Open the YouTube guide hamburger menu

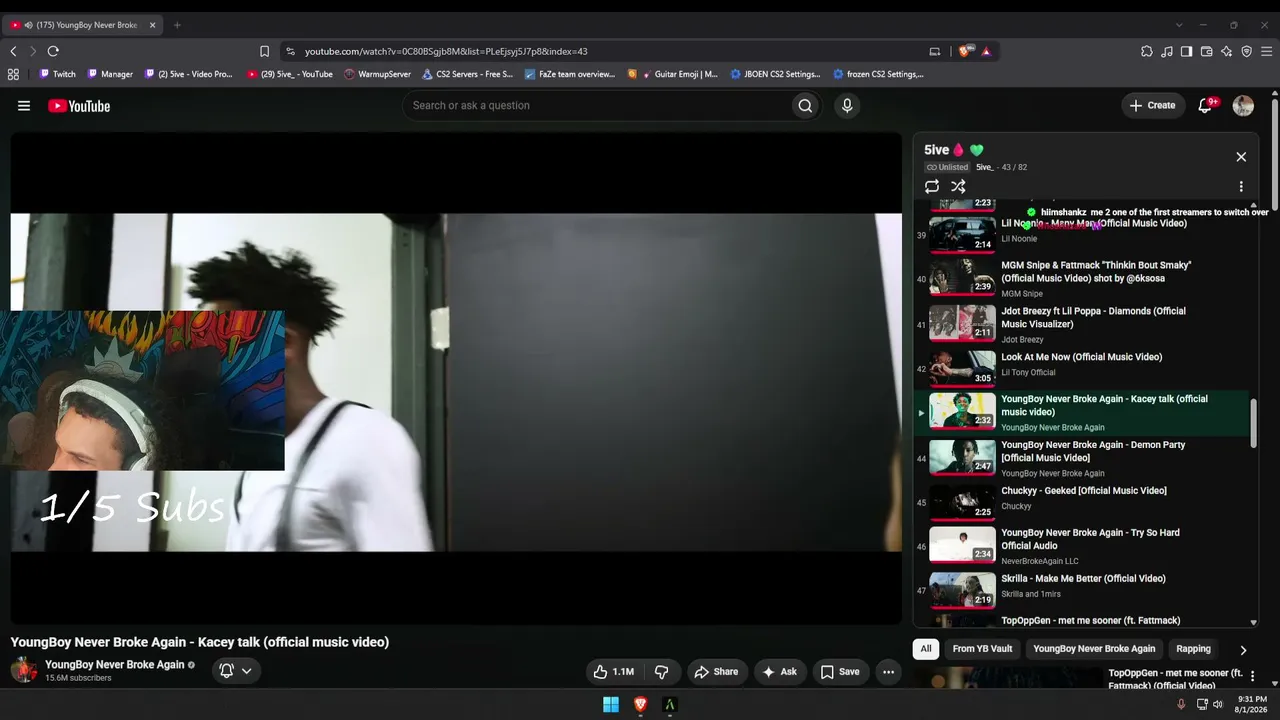click(x=24, y=105)
